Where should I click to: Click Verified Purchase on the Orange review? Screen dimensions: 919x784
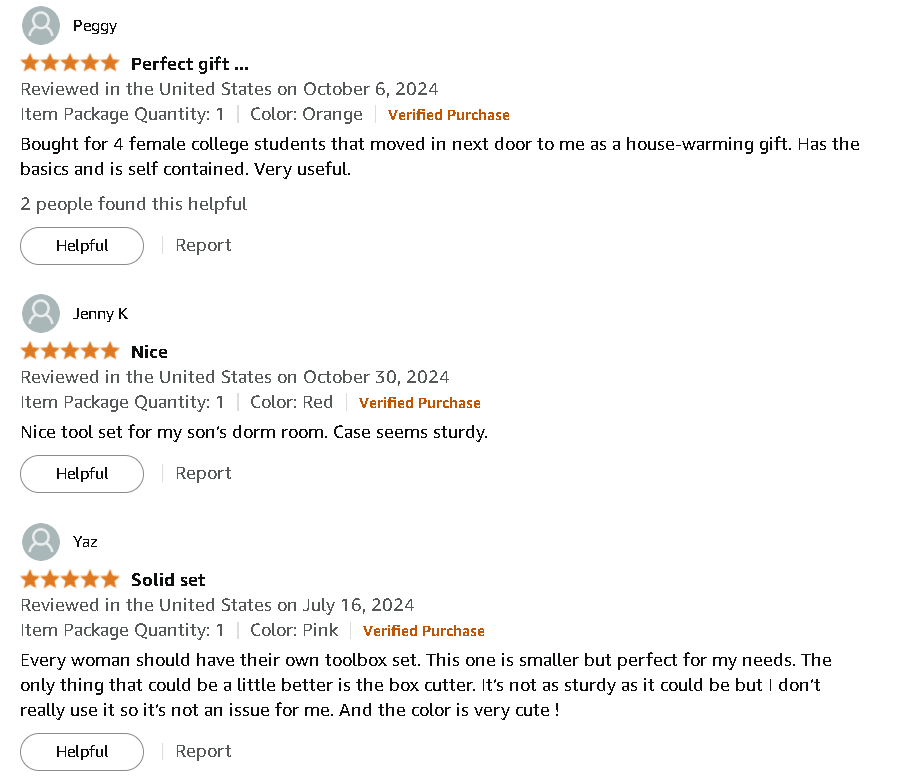coord(449,115)
